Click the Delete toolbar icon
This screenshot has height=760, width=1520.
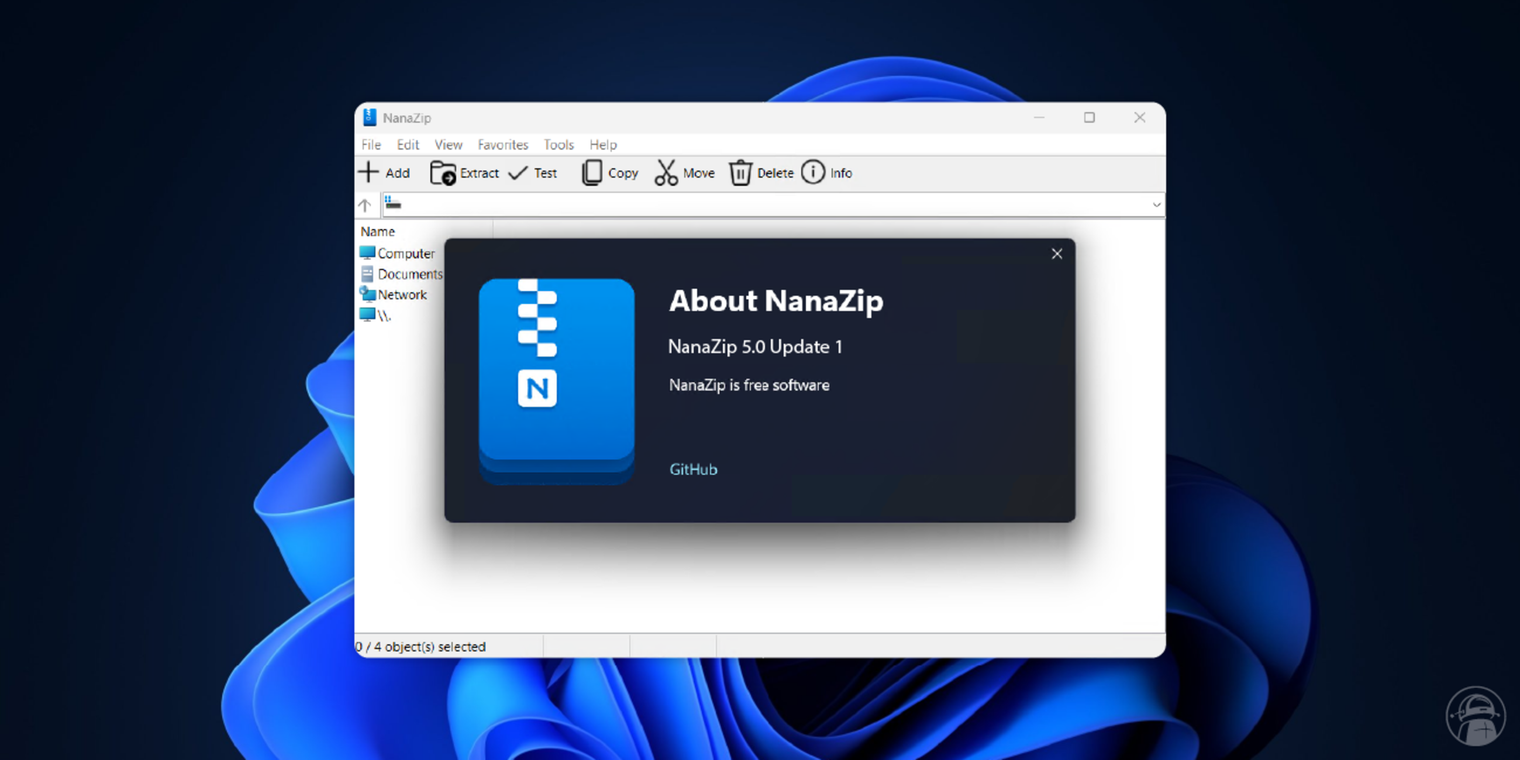(741, 172)
